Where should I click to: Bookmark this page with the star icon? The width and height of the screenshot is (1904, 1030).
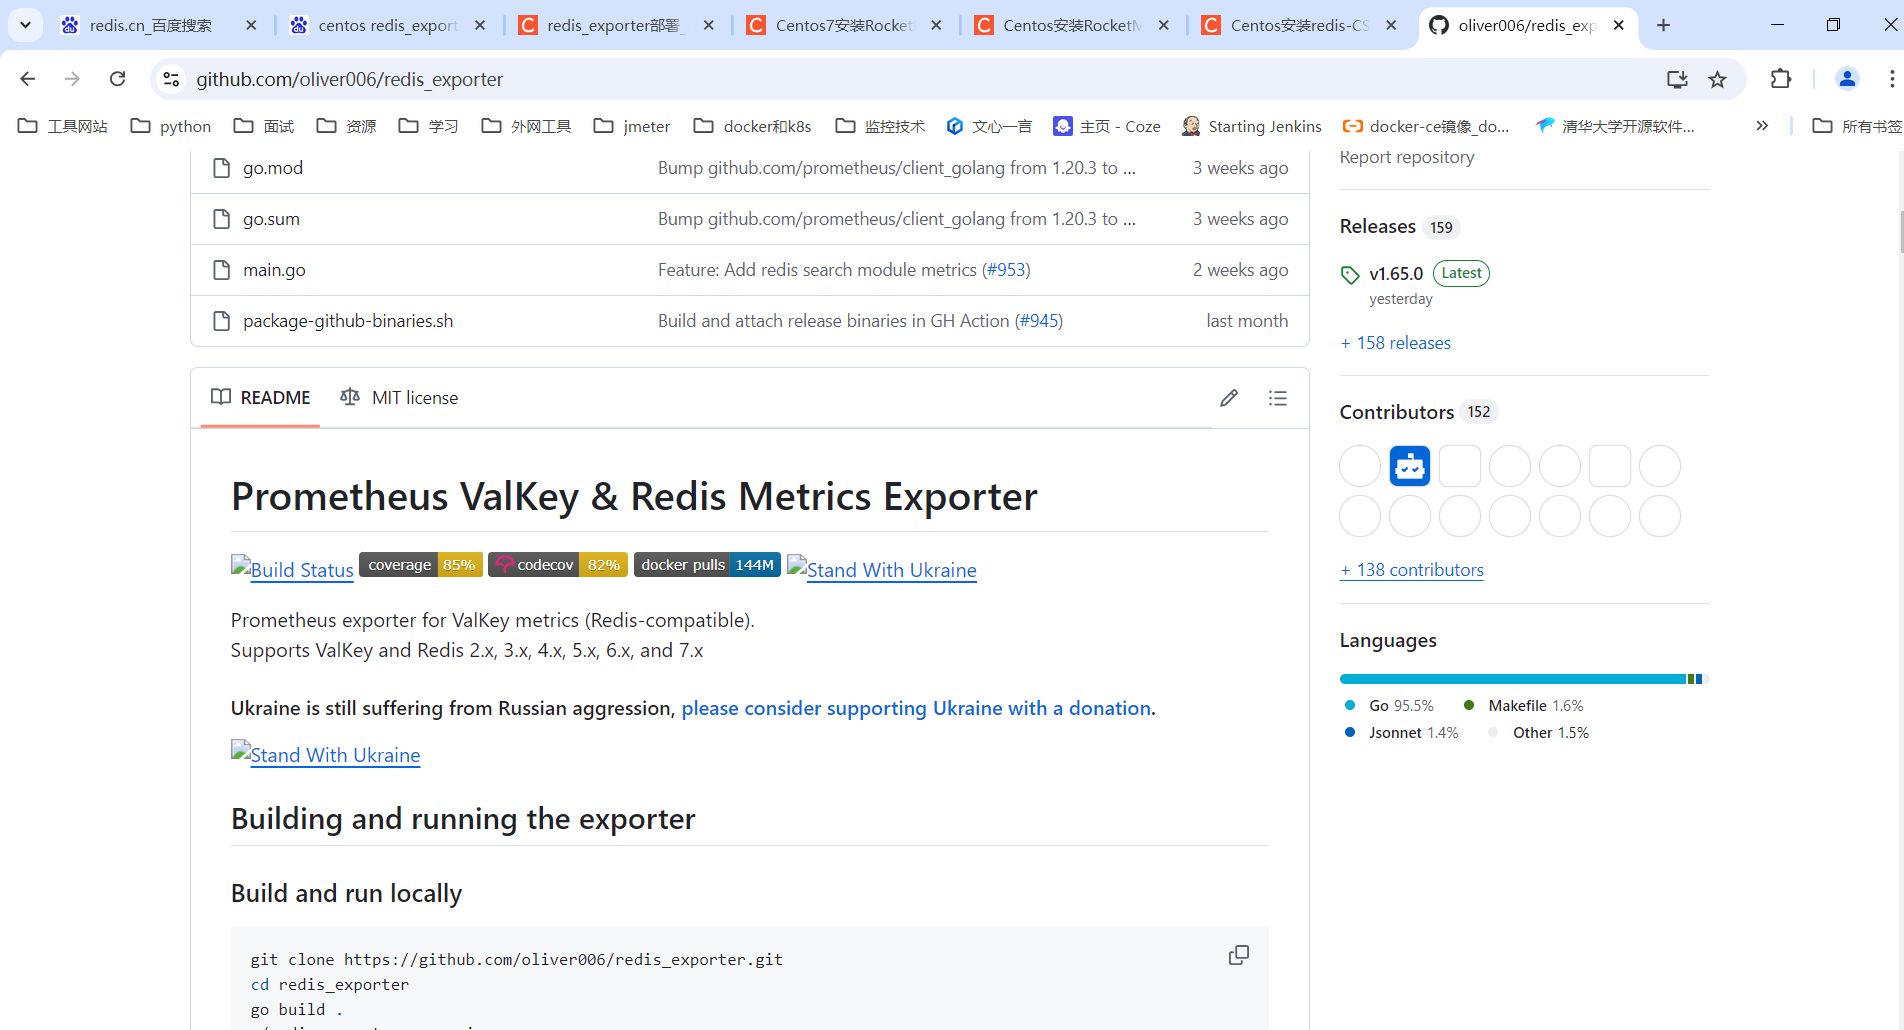(1718, 79)
